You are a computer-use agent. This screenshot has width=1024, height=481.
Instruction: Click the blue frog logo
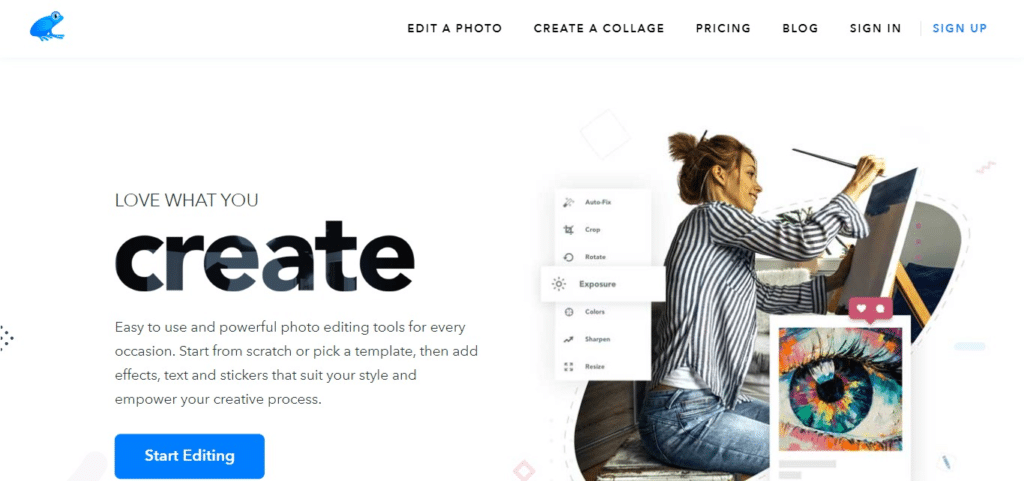(x=47, y=26)
